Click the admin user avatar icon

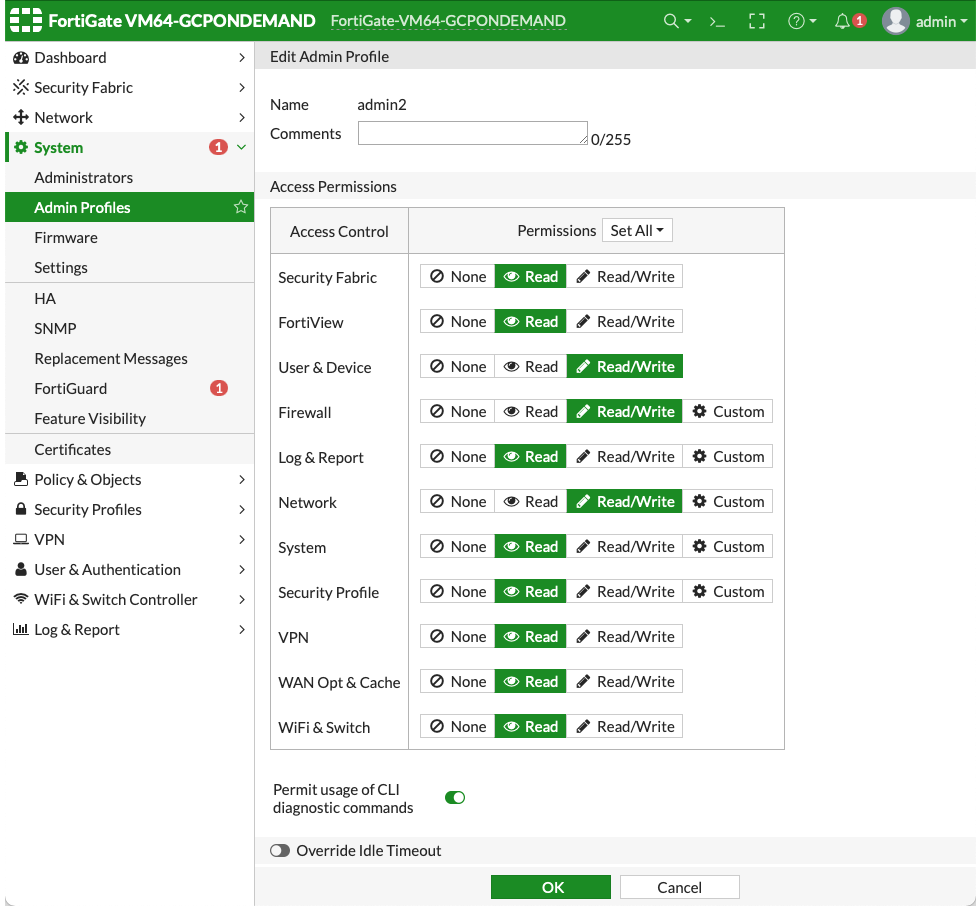(x=896, y=21)
